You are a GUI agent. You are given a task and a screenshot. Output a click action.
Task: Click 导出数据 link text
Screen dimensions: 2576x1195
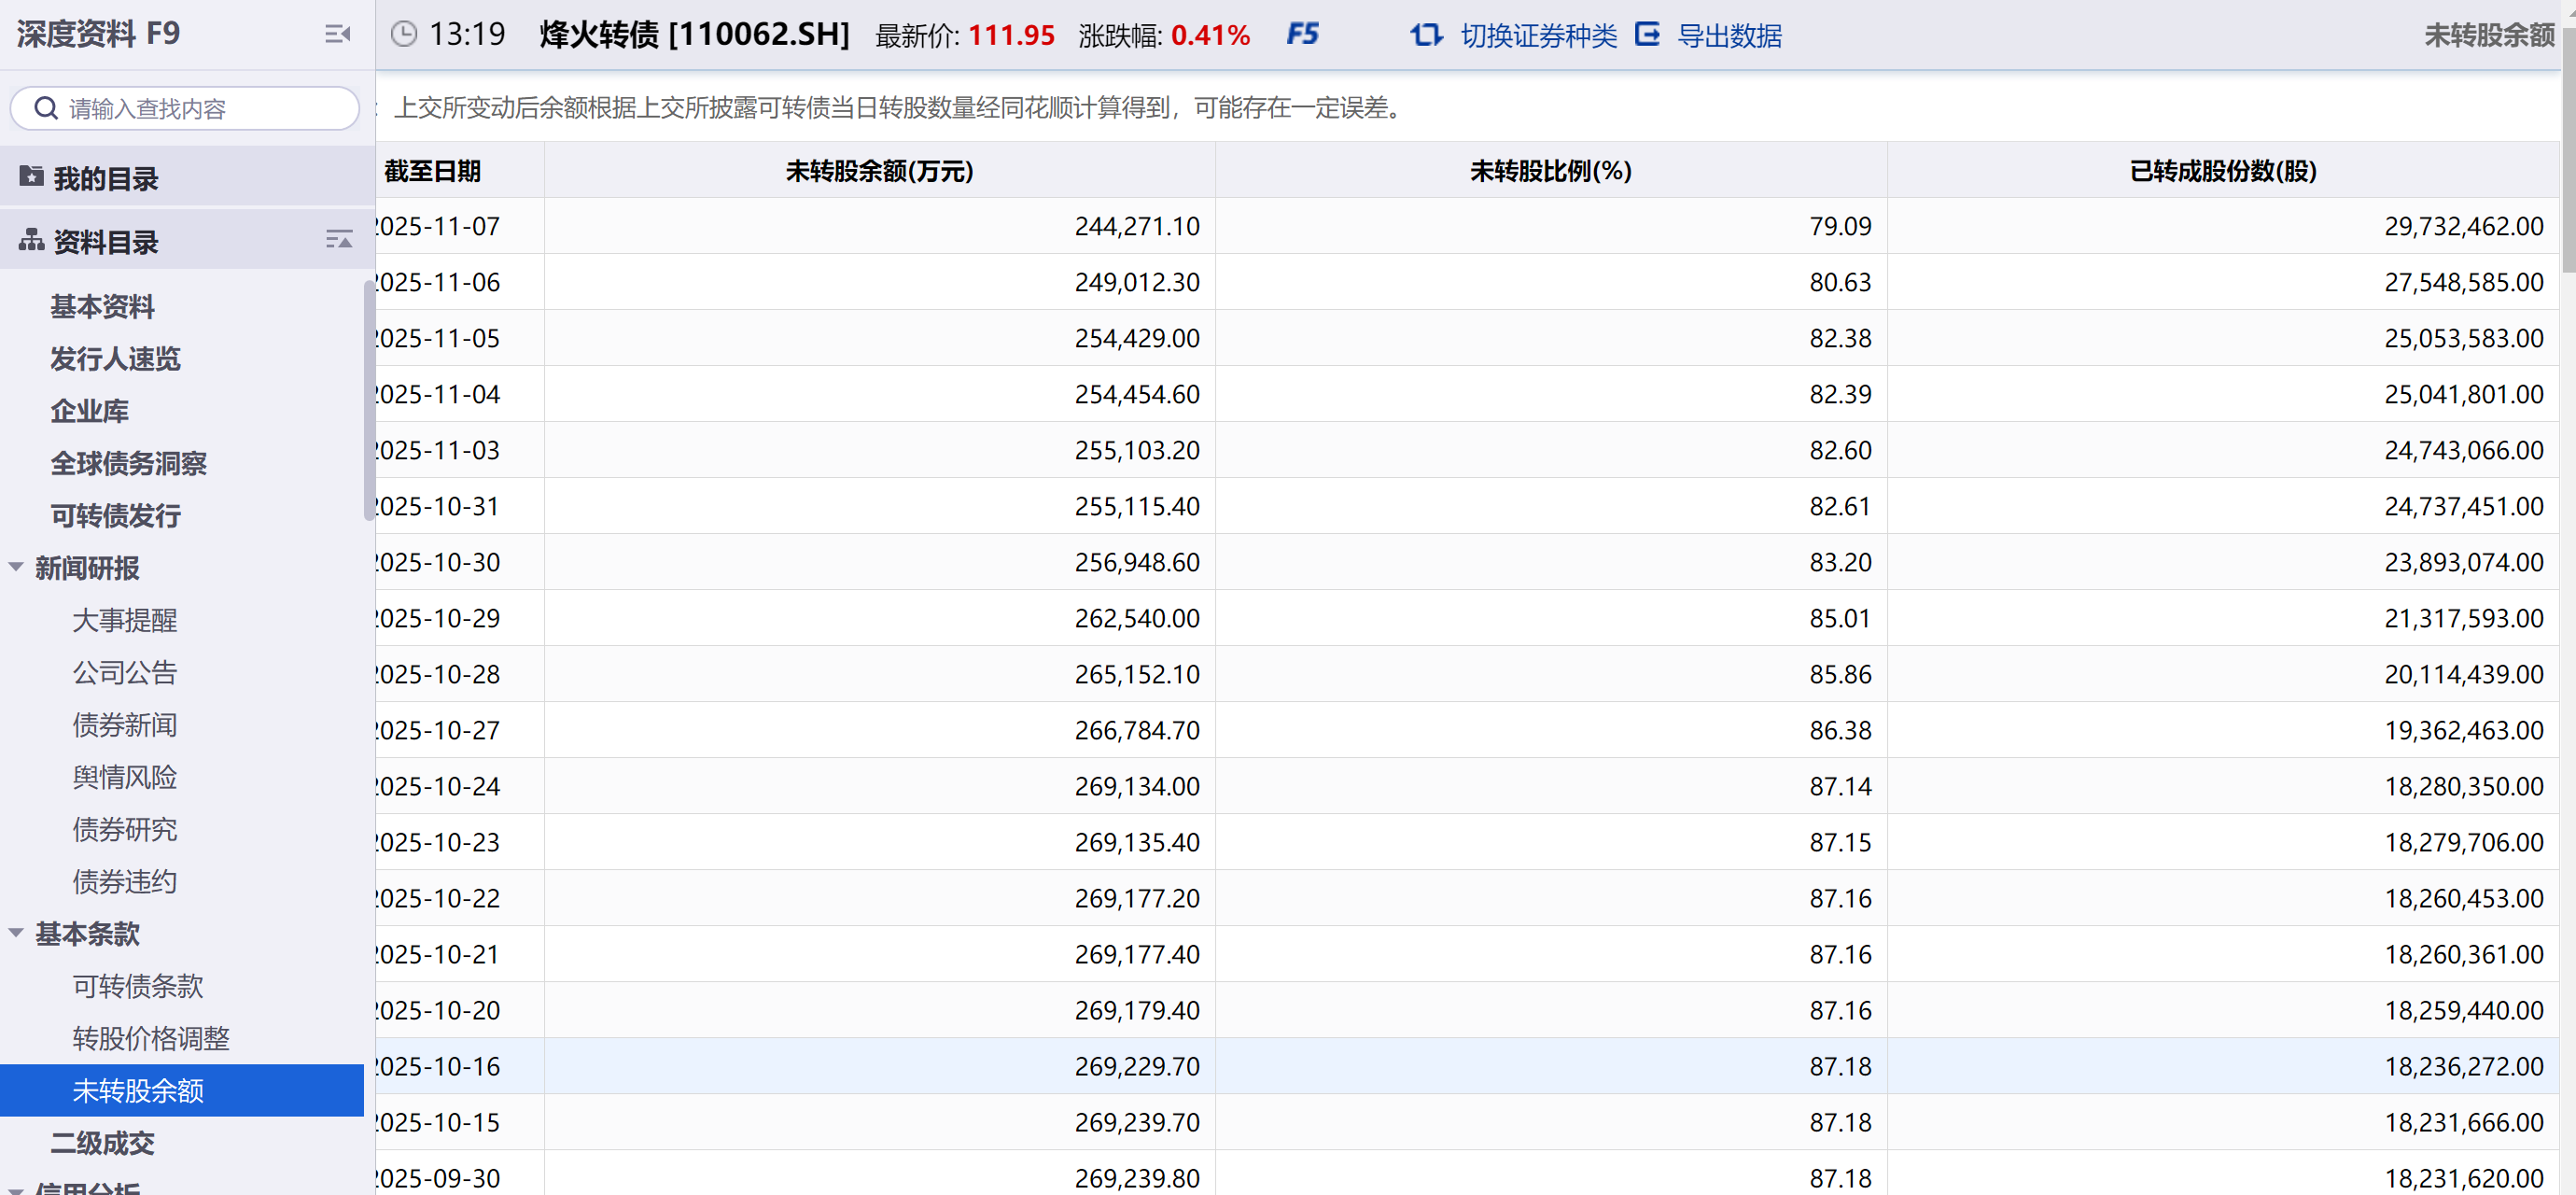1729,36
